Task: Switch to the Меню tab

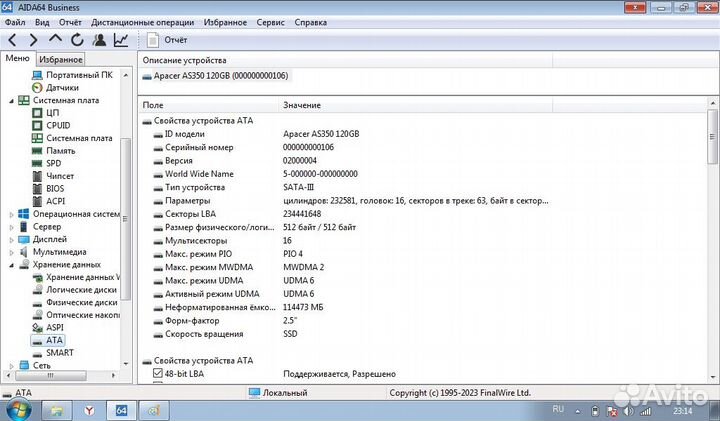Action: (x=17, y=58)
